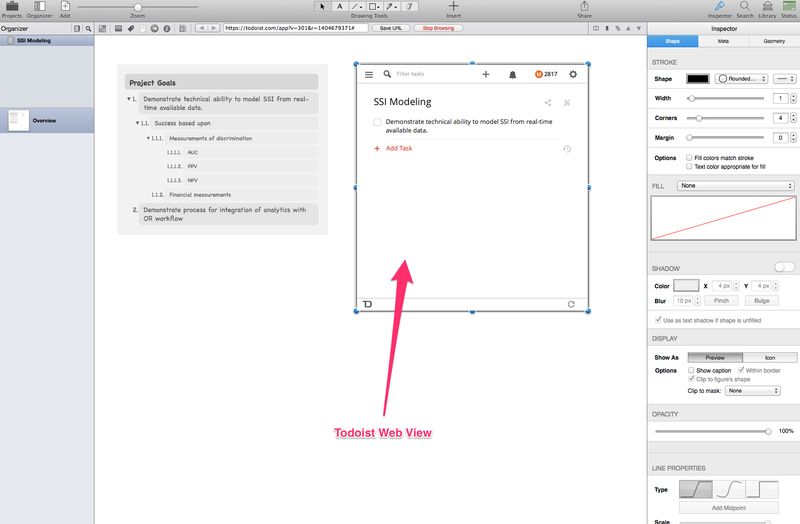Enable the Show caption checkbox

tap(691, 370)
